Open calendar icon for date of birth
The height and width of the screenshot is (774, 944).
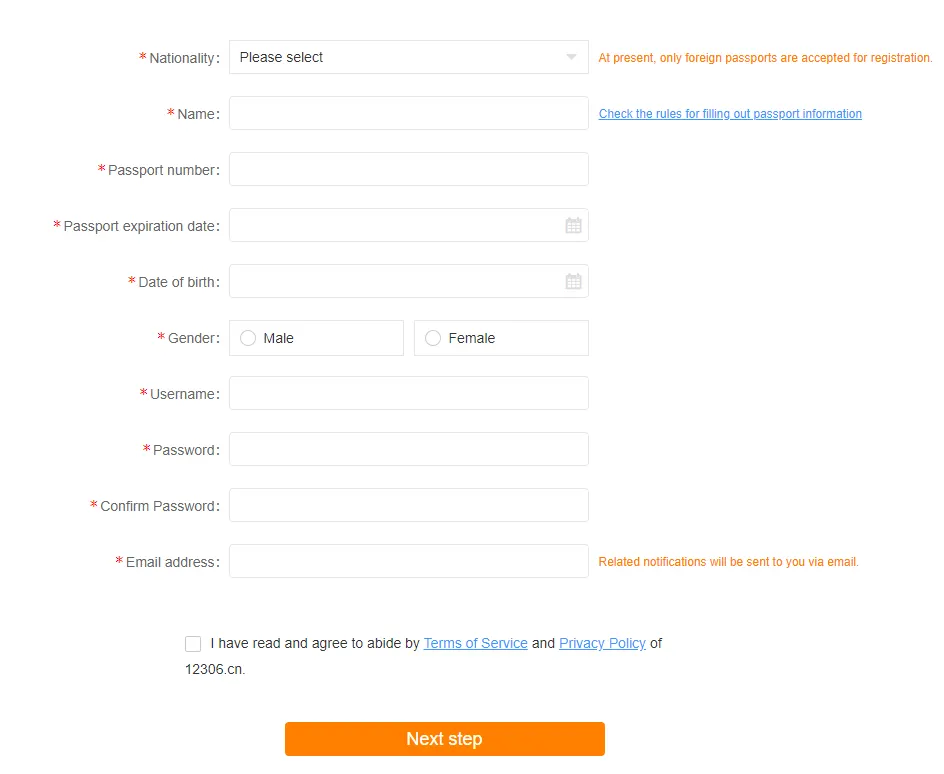573,282
